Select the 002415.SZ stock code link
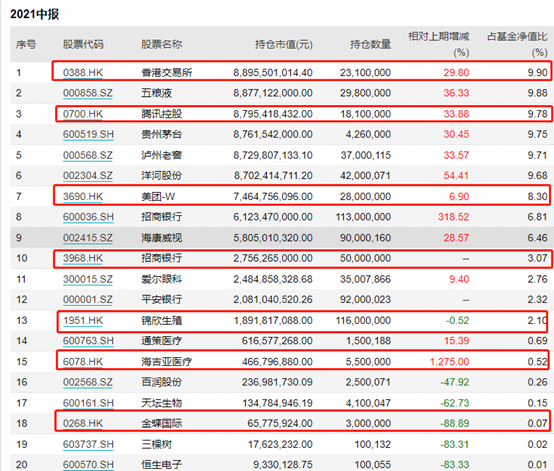The width and height of the screenshot is (554, 471). 88,238
